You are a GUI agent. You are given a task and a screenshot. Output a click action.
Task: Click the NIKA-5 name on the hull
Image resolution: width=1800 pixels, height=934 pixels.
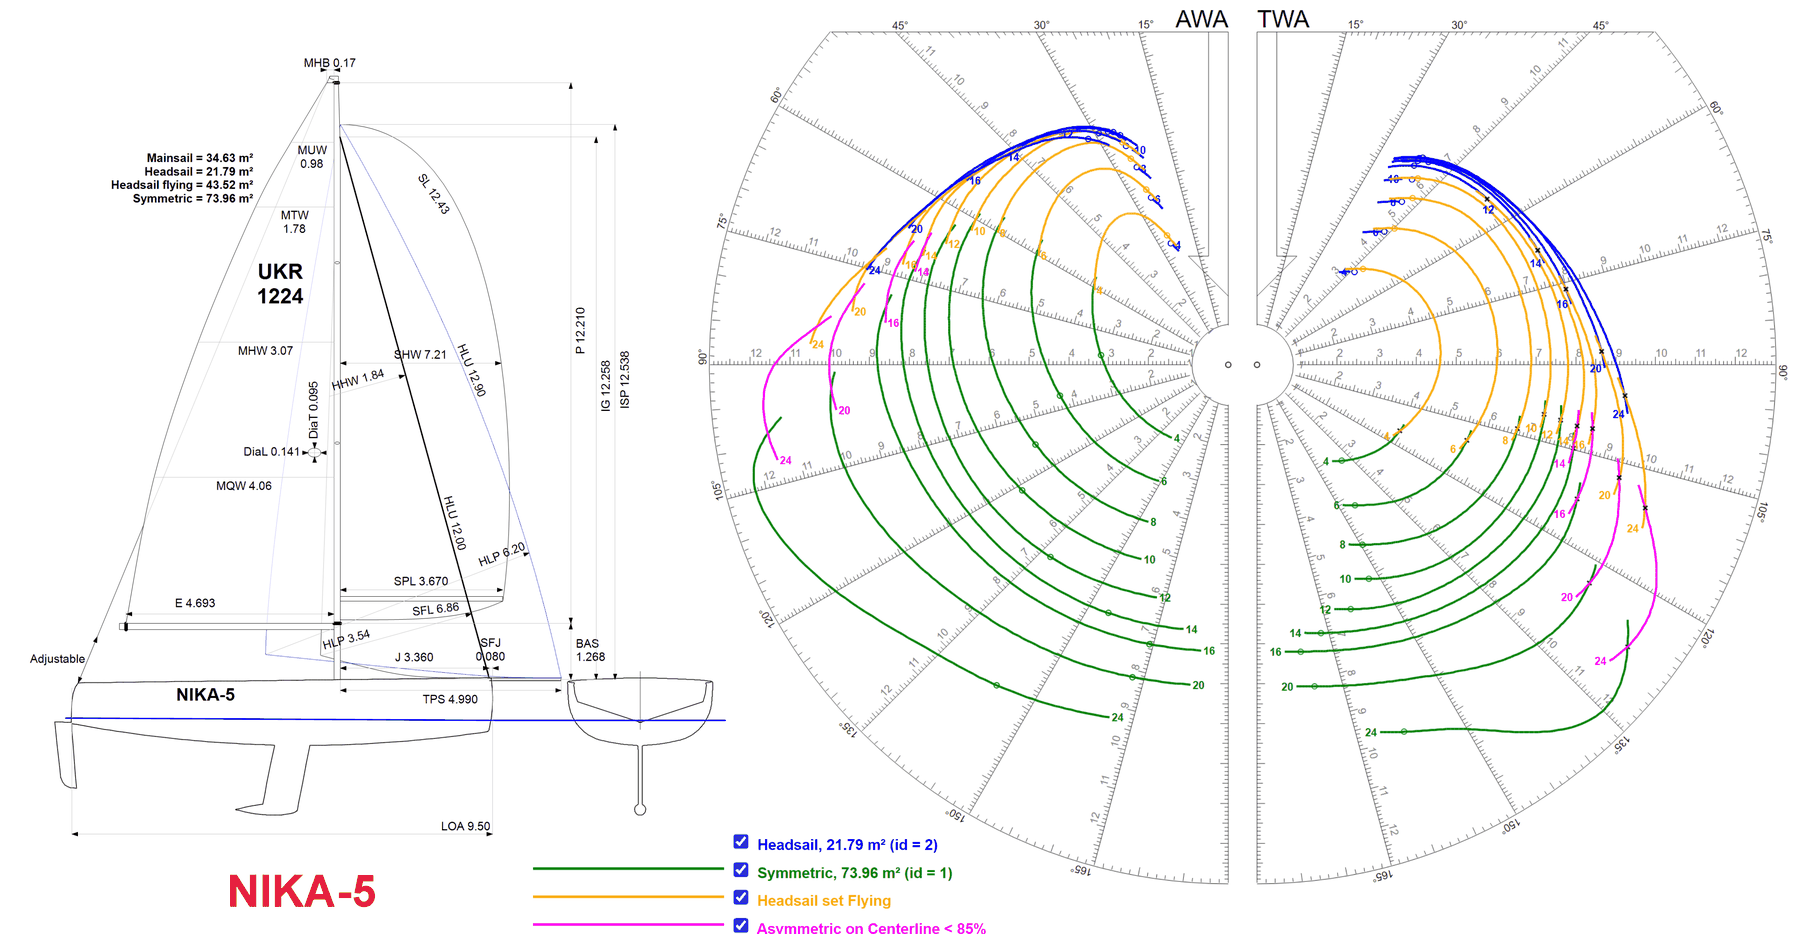[x=206, y=695]
